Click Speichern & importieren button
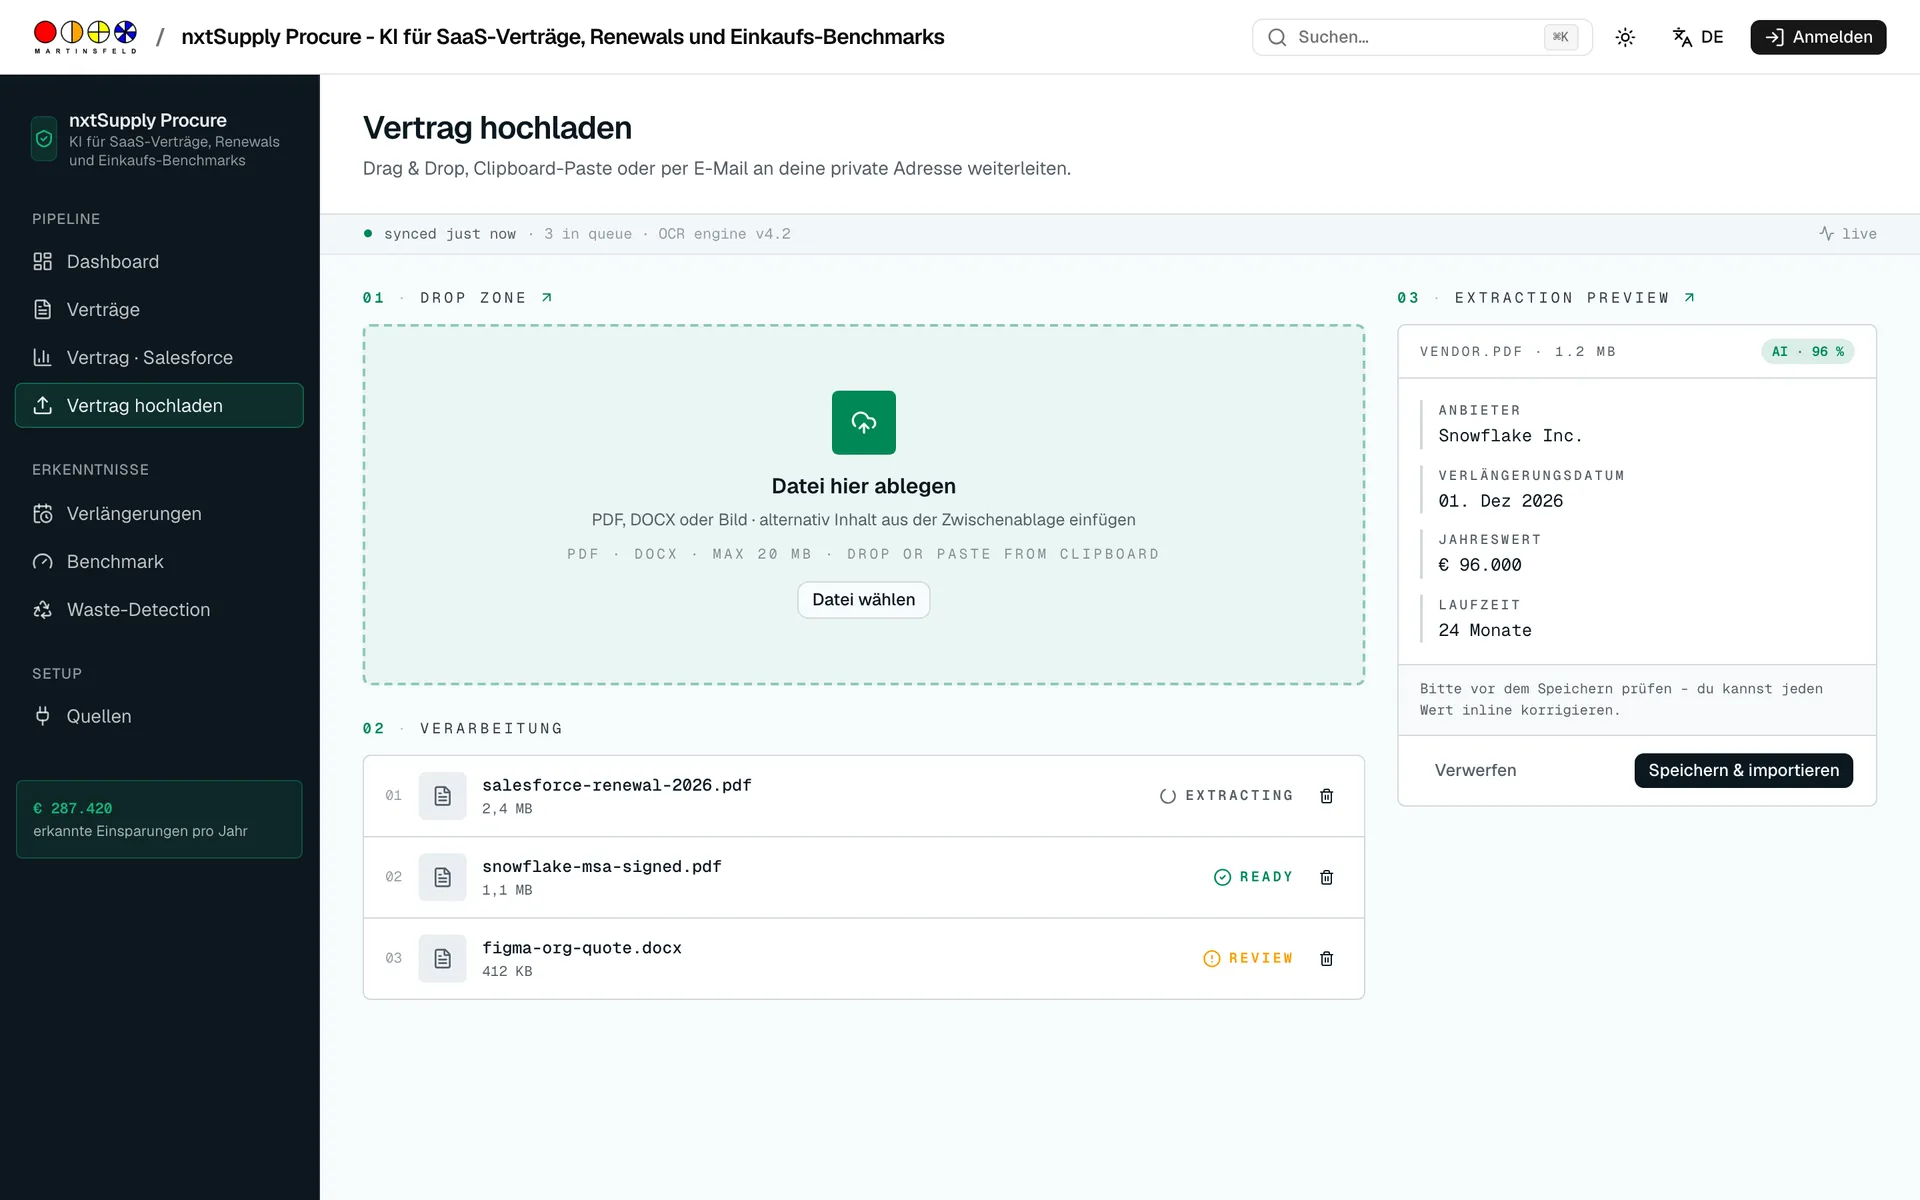Screen dimensions: 1920x1200 click(1743, 770)
